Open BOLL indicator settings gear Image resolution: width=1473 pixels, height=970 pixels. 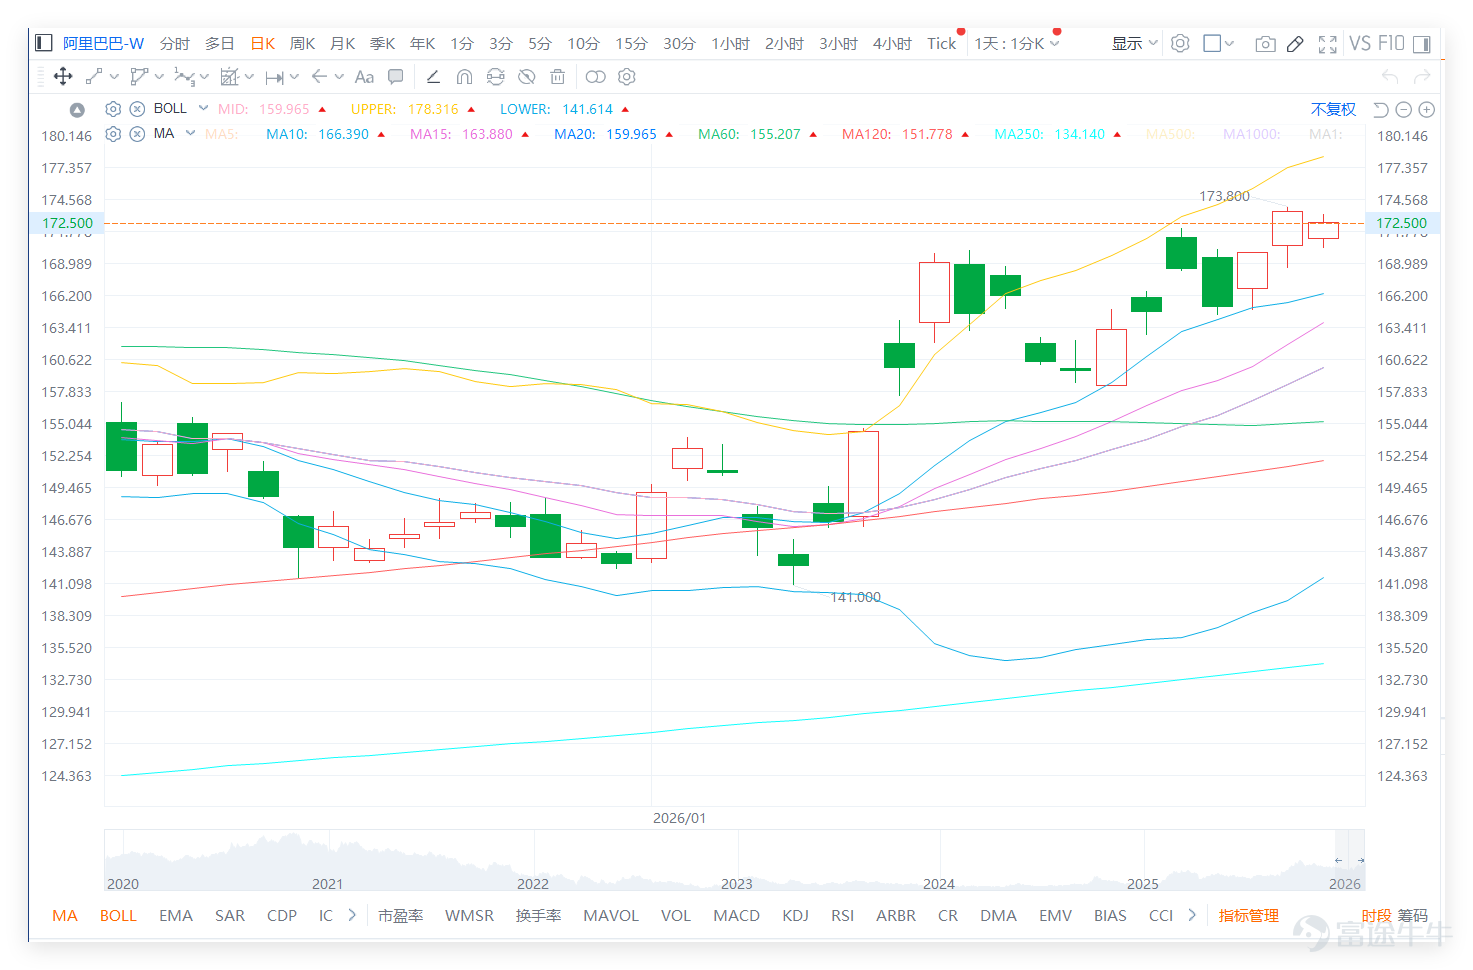(113, 109)
